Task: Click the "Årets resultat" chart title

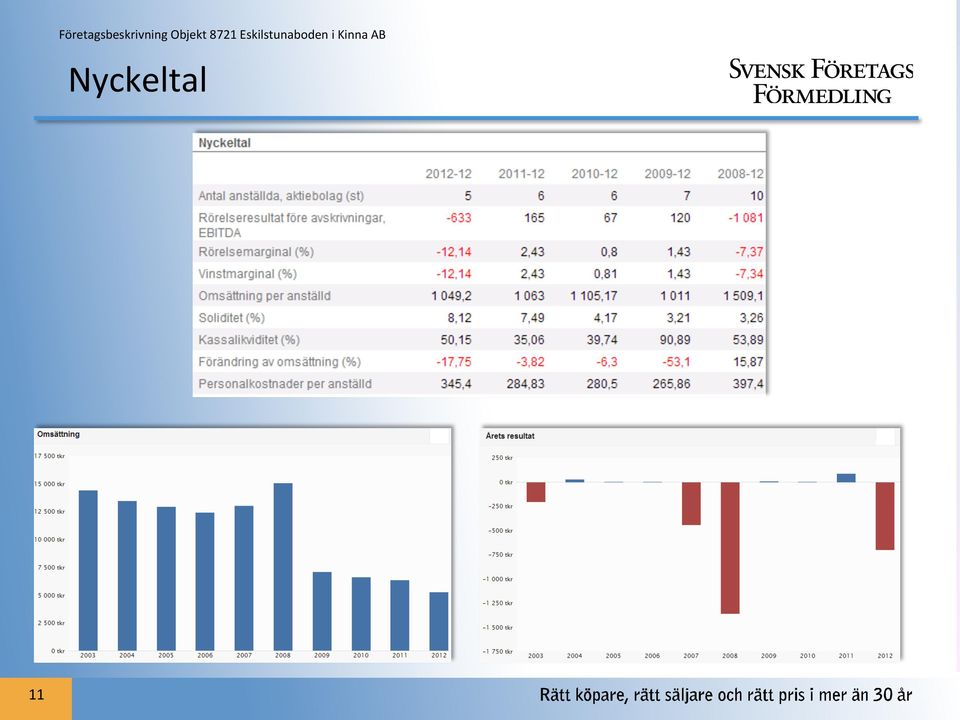Action: tap(510, 436)
